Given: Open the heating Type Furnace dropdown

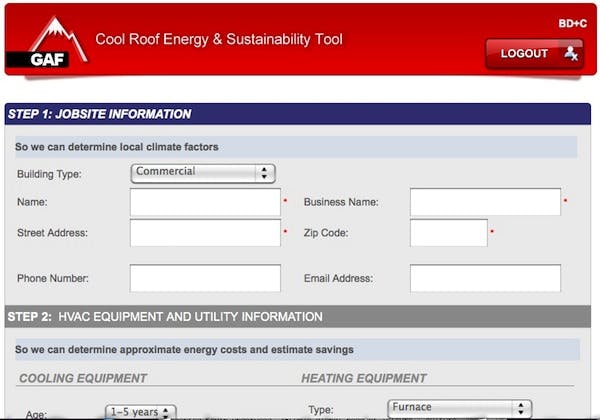Looking at the screenshot, I should pyautogui.click(x=459, y=408).
